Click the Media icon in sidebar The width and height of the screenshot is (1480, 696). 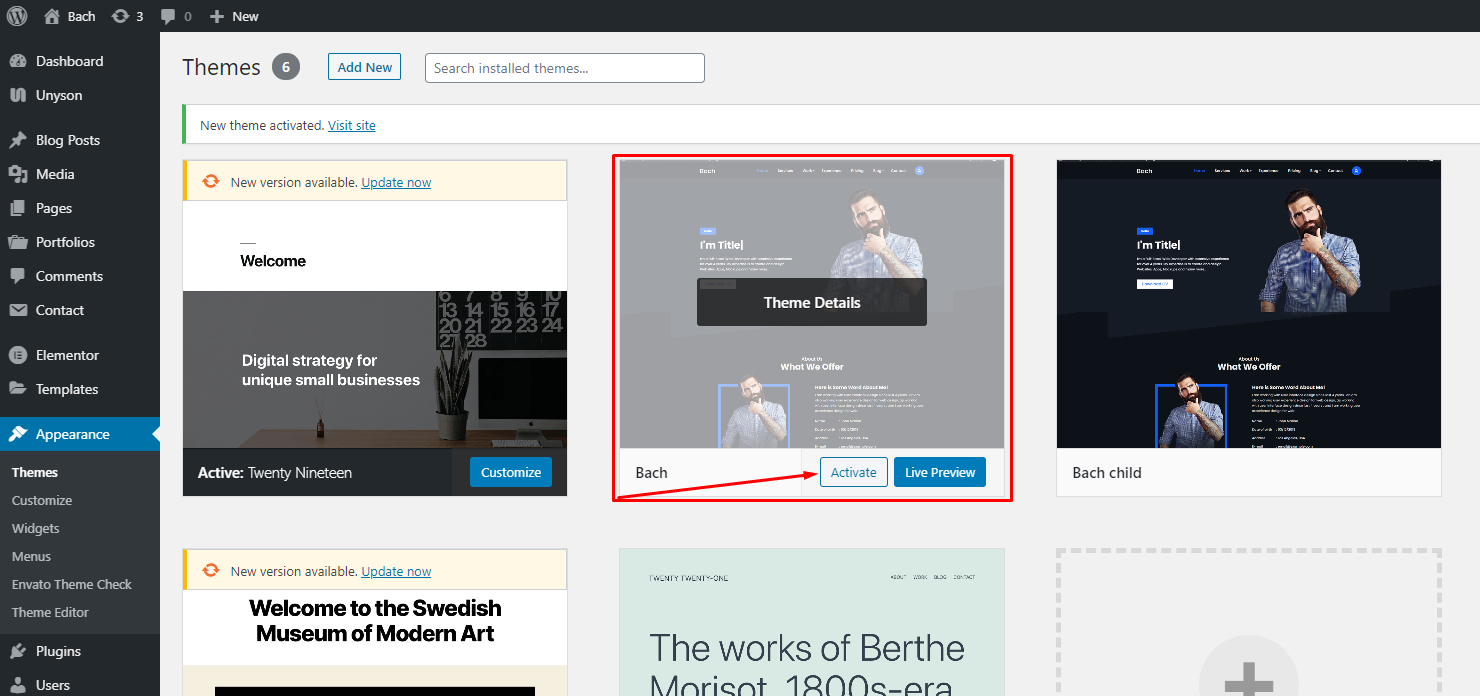tap(18, 174)
